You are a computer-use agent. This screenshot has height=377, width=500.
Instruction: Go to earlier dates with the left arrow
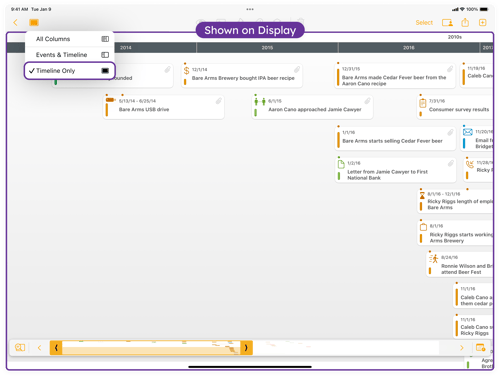point(39,348)
